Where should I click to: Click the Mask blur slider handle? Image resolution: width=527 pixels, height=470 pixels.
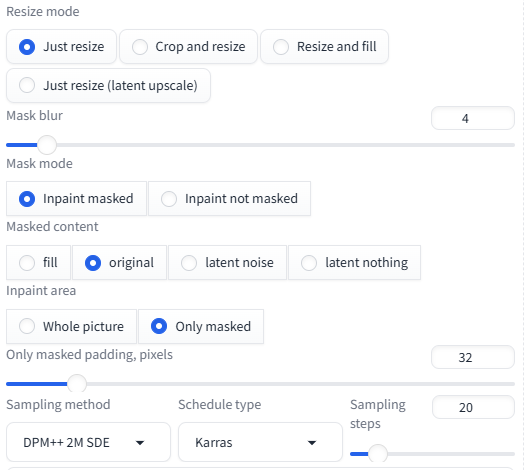coord(47,145)
